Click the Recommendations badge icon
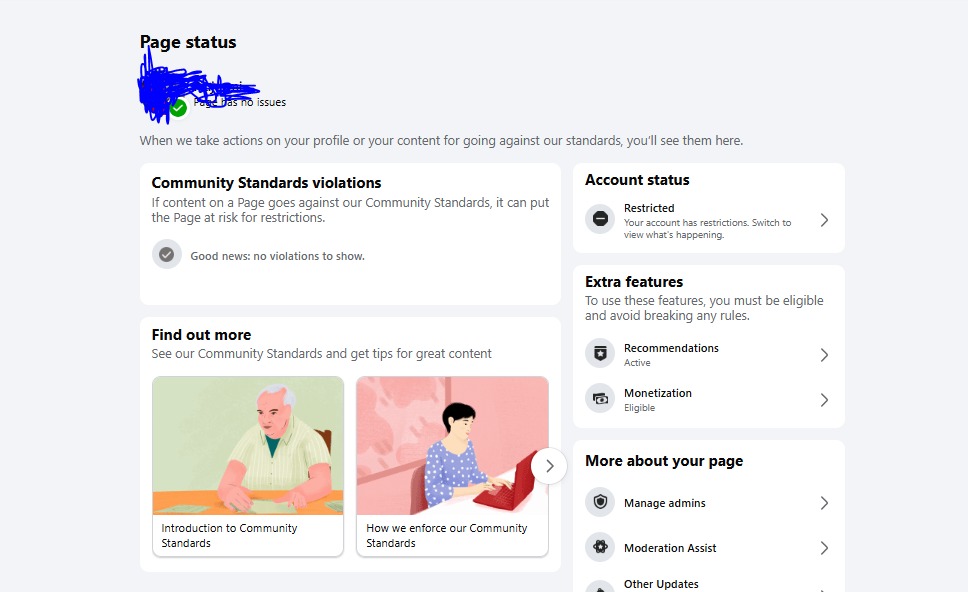The height and width of the screenshot is (592, 968). 600,353
